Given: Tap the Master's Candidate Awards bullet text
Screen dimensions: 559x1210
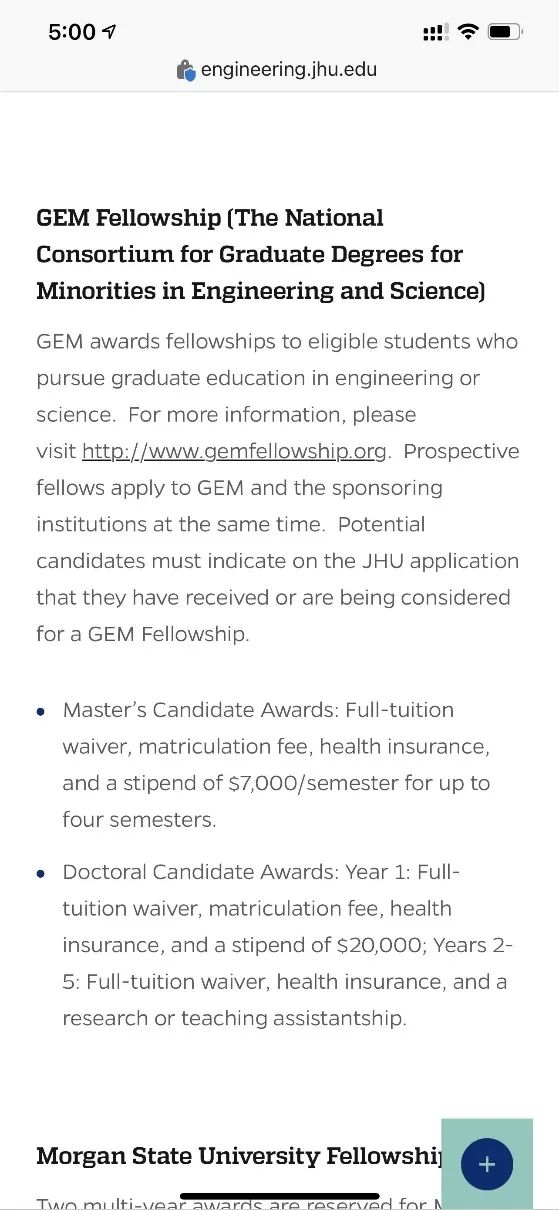Looking at the screenshot, I should (x=276, y=765).
